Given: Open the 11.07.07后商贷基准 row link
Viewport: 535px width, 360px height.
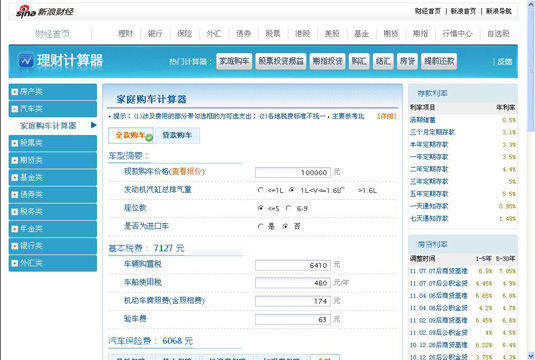Looking at the screenshot, I should 439,271.
